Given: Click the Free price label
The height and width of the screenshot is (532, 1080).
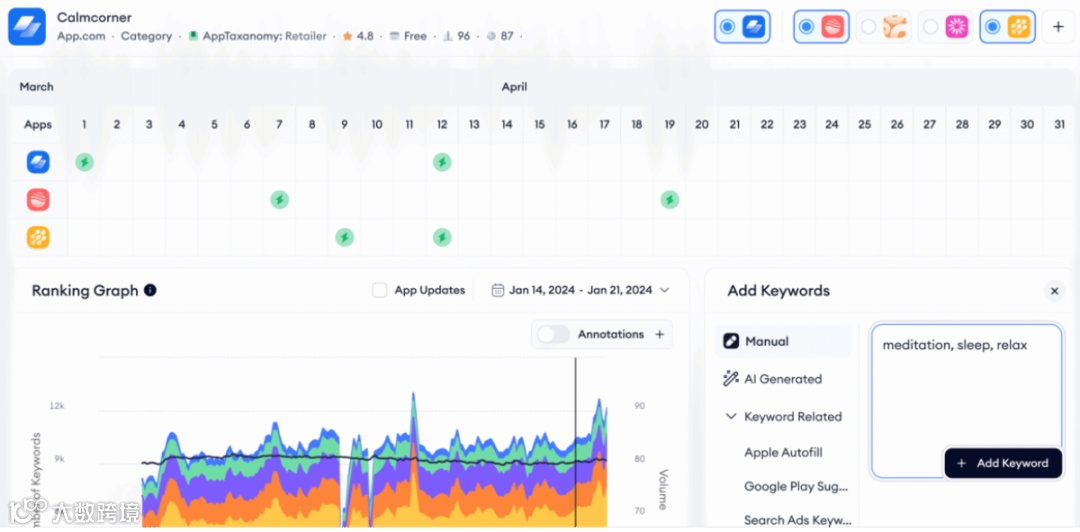Looking at the screenshot, I should pyautogui.click(x=408, y=36).
